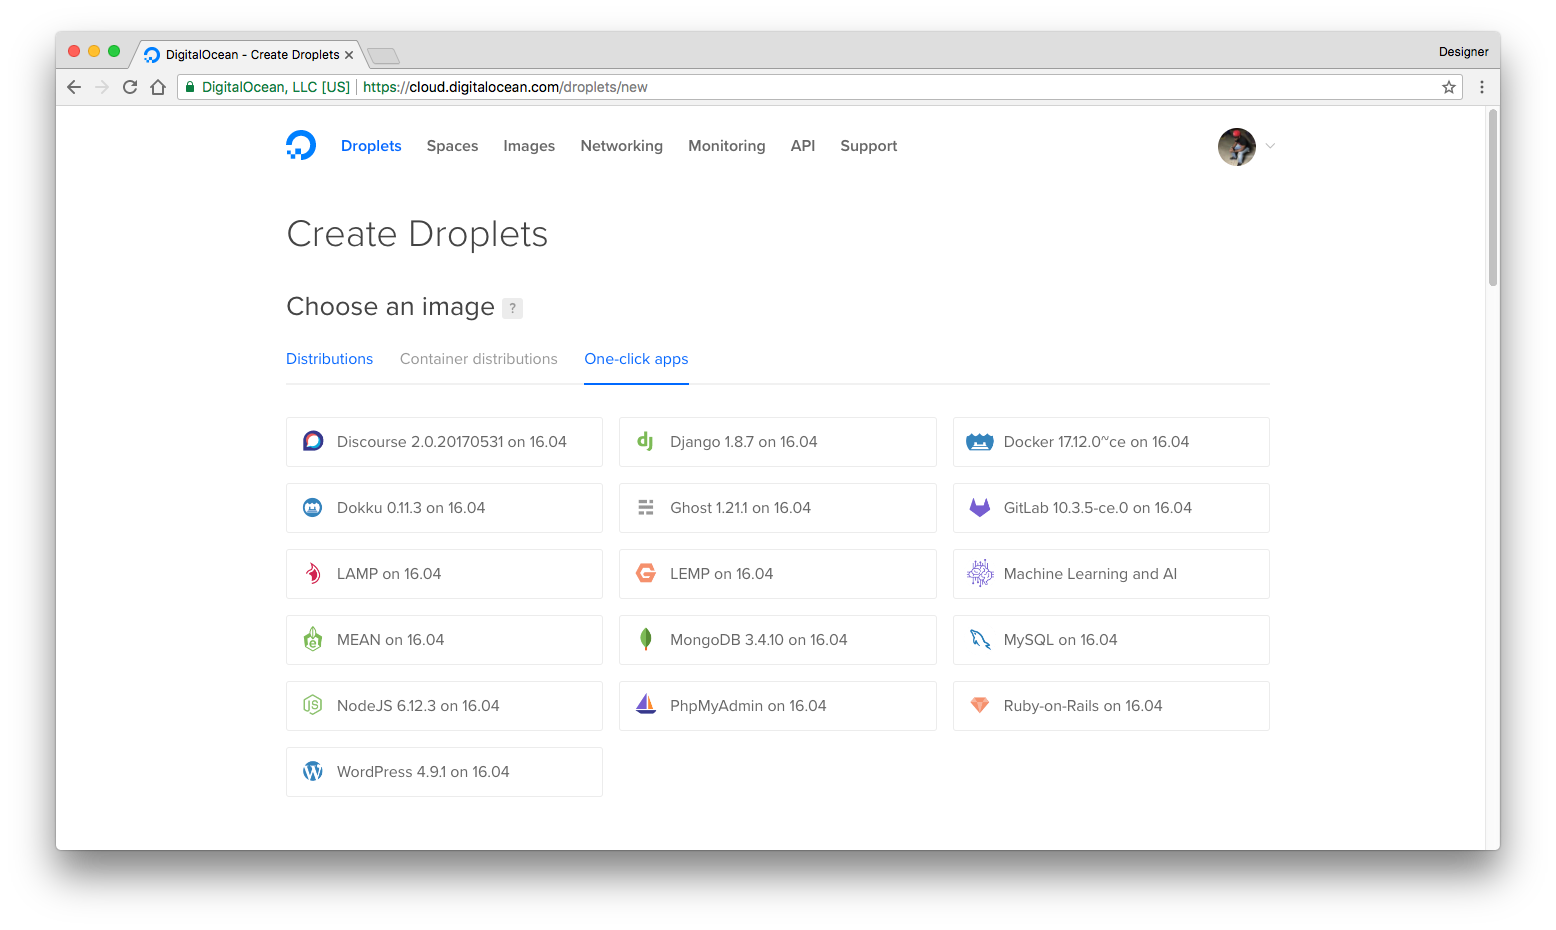
Task: Pick NodeJS 6.12.3 on 16.04
Action: point(444,706)
